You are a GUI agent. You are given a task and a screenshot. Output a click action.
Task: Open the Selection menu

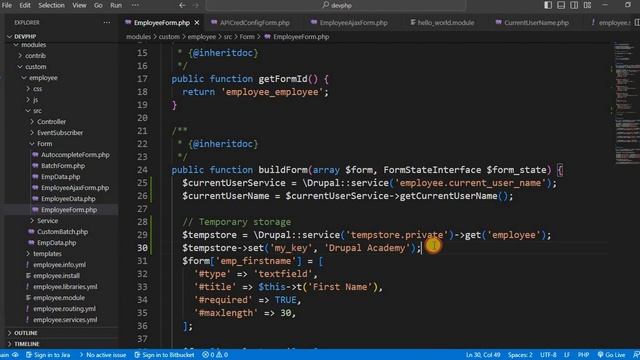click(x=51, y=5)
